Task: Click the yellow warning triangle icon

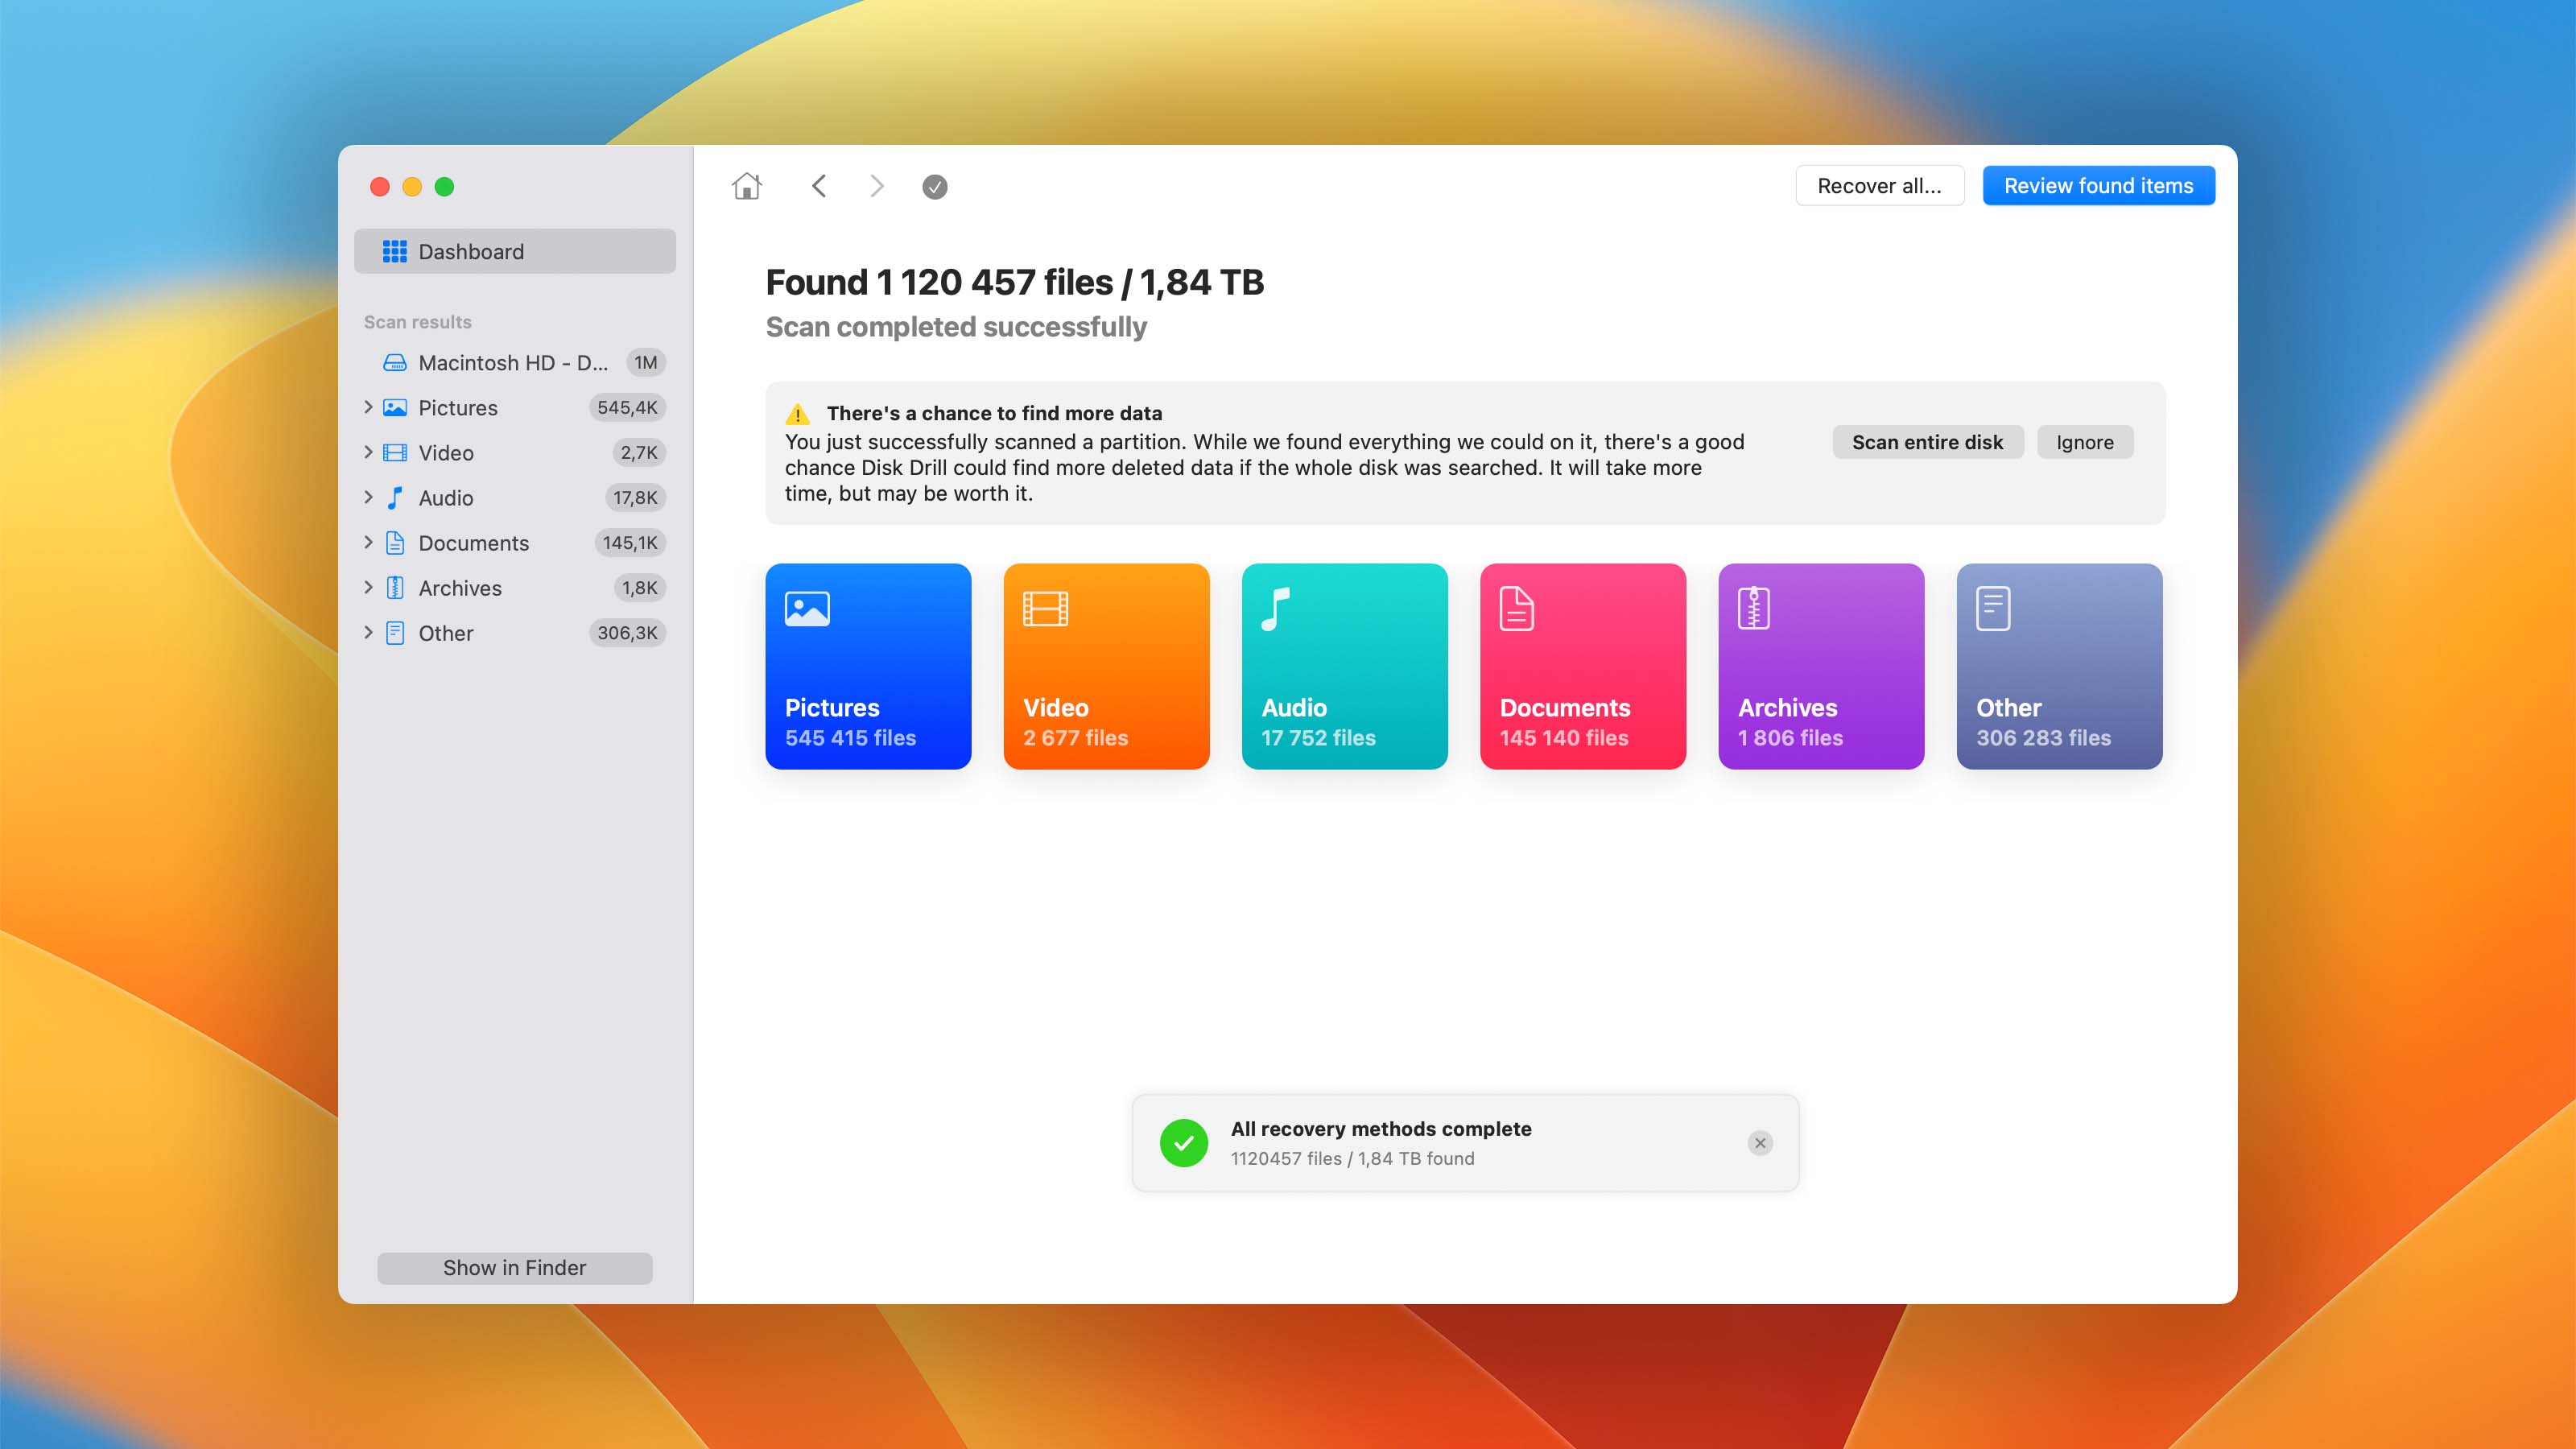Action: coord(797,414)
